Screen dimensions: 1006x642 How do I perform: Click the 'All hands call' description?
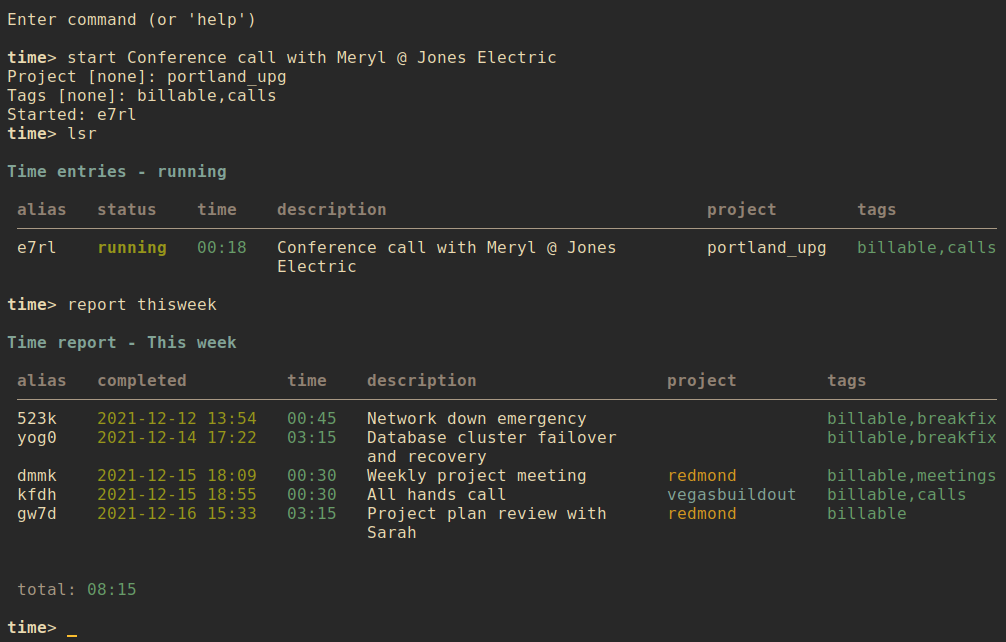437,495
